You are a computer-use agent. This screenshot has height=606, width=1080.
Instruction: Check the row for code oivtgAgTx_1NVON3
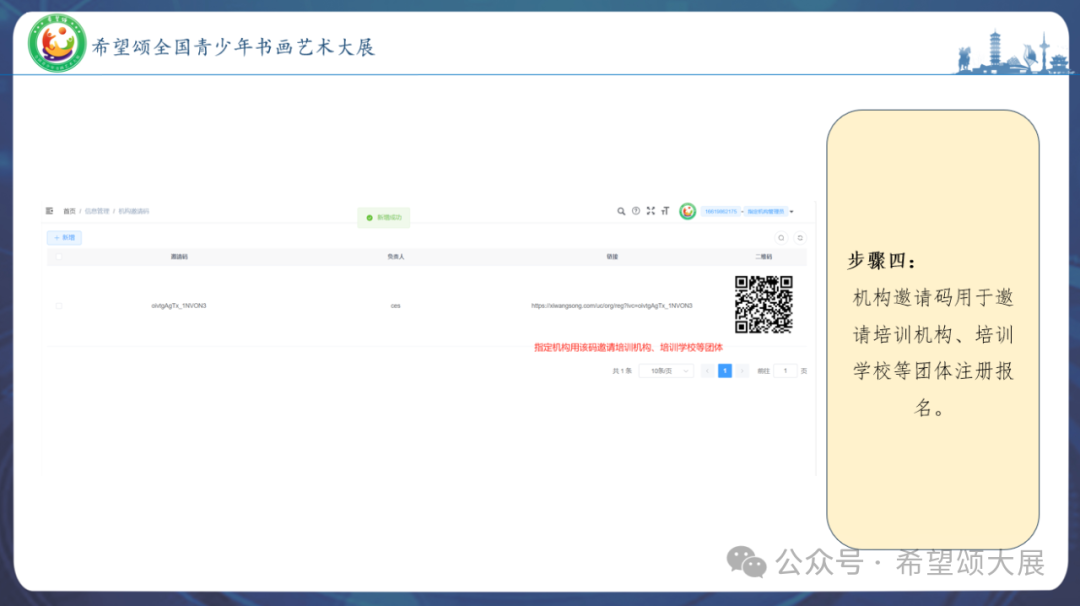pyautogui.click(x=57, y=307)
